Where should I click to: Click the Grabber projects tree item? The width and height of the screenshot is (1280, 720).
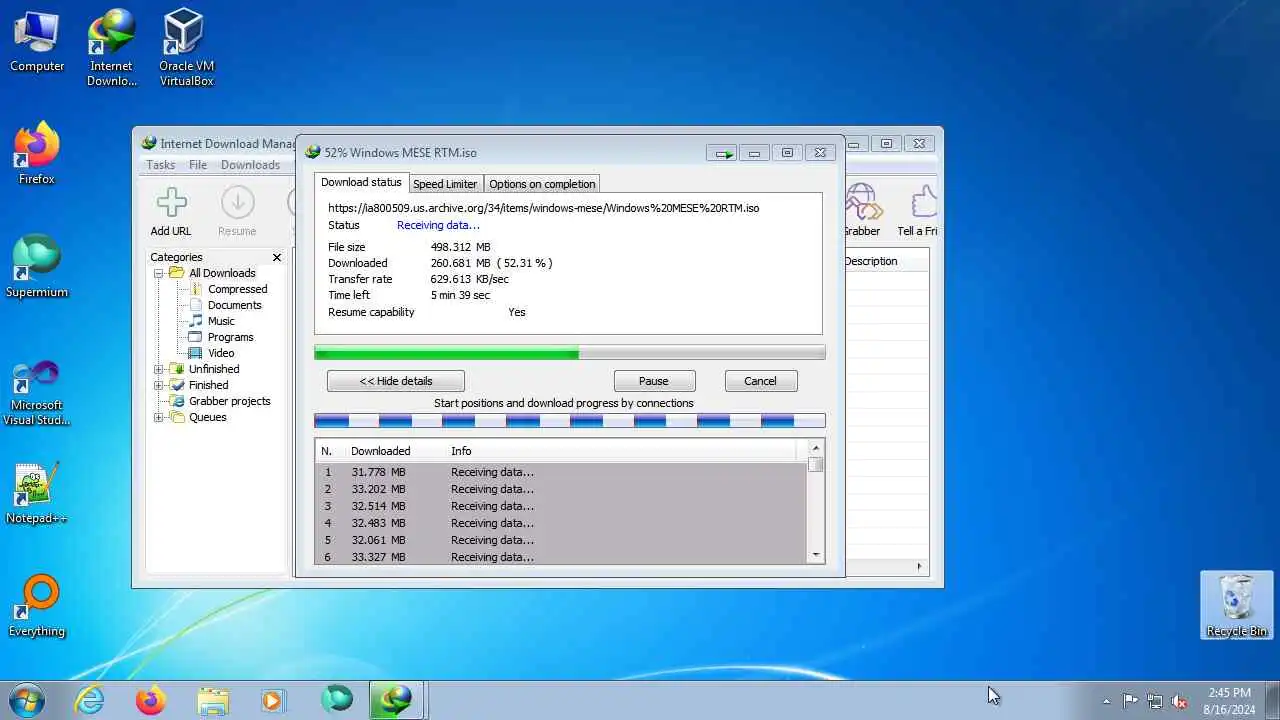pos(229,401)
